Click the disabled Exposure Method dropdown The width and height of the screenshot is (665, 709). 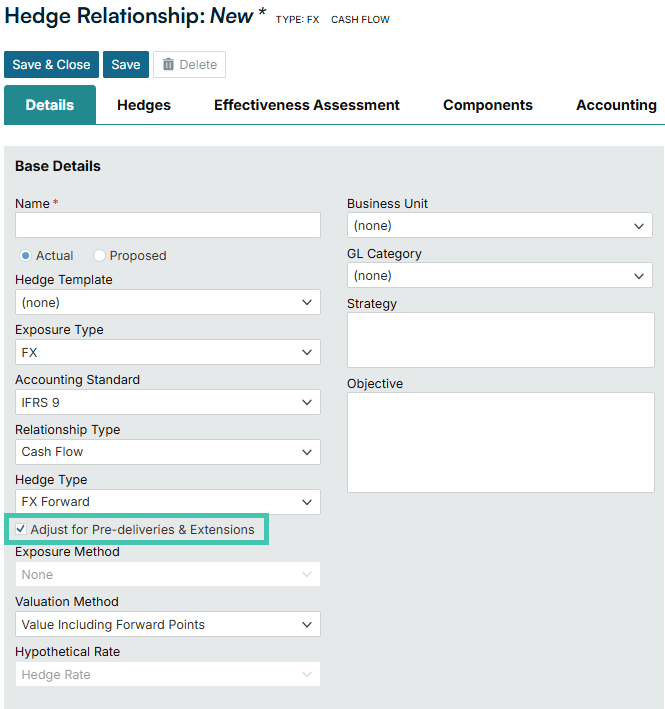click(168, 574)
